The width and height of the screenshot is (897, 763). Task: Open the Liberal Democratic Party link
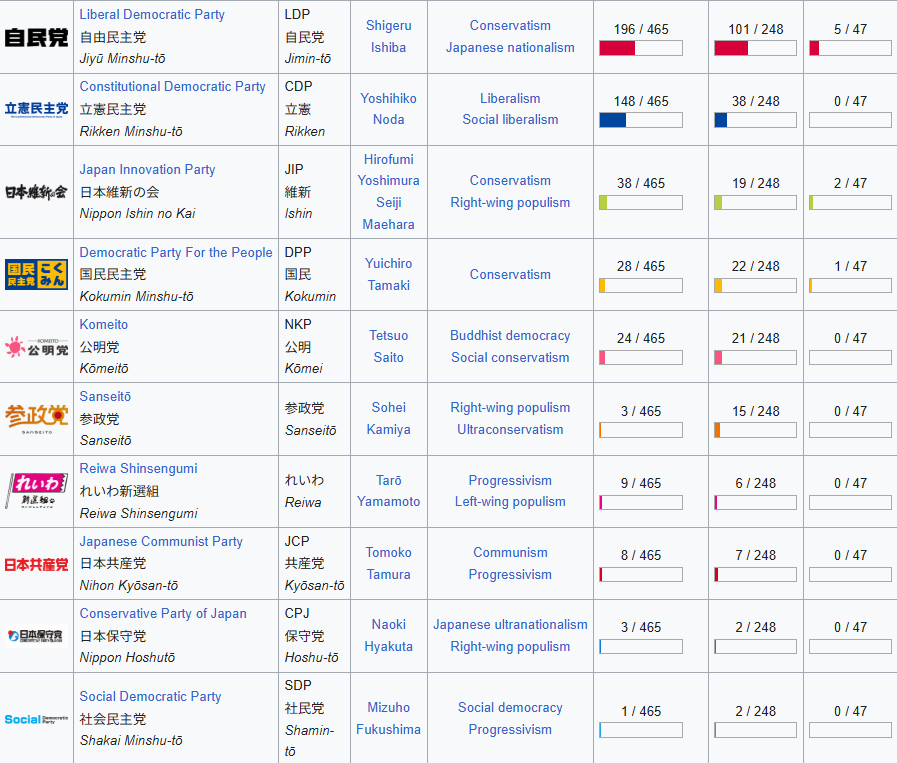pos(152,14)
